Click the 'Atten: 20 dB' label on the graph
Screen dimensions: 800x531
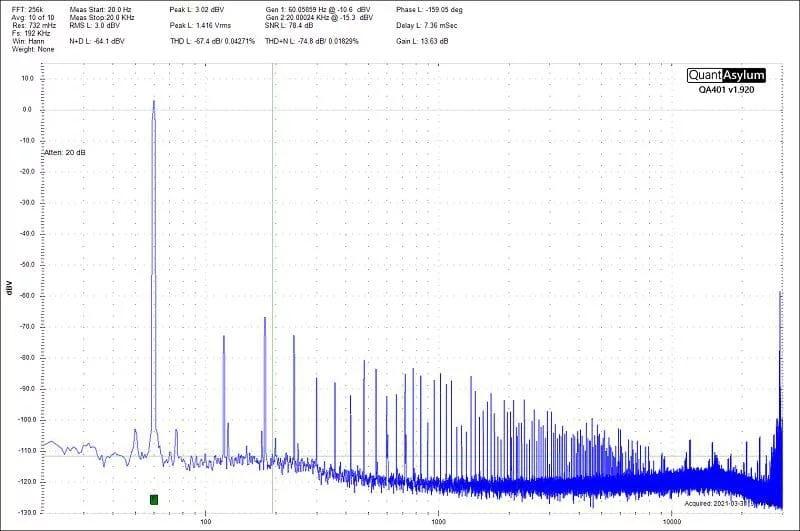pos(65,153)
